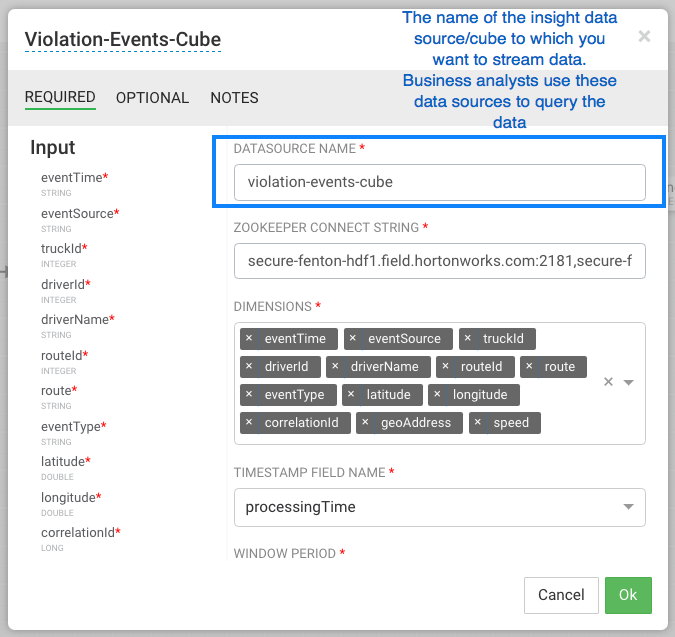Click the Cancel button

coord(561,595)
